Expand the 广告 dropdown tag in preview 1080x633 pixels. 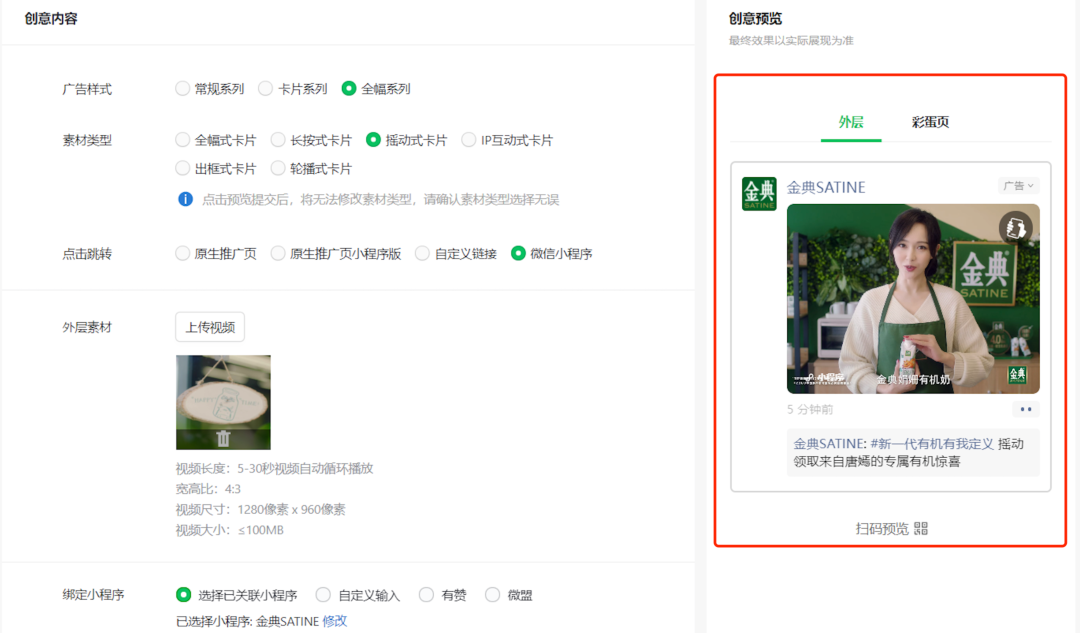(1018, 185)
